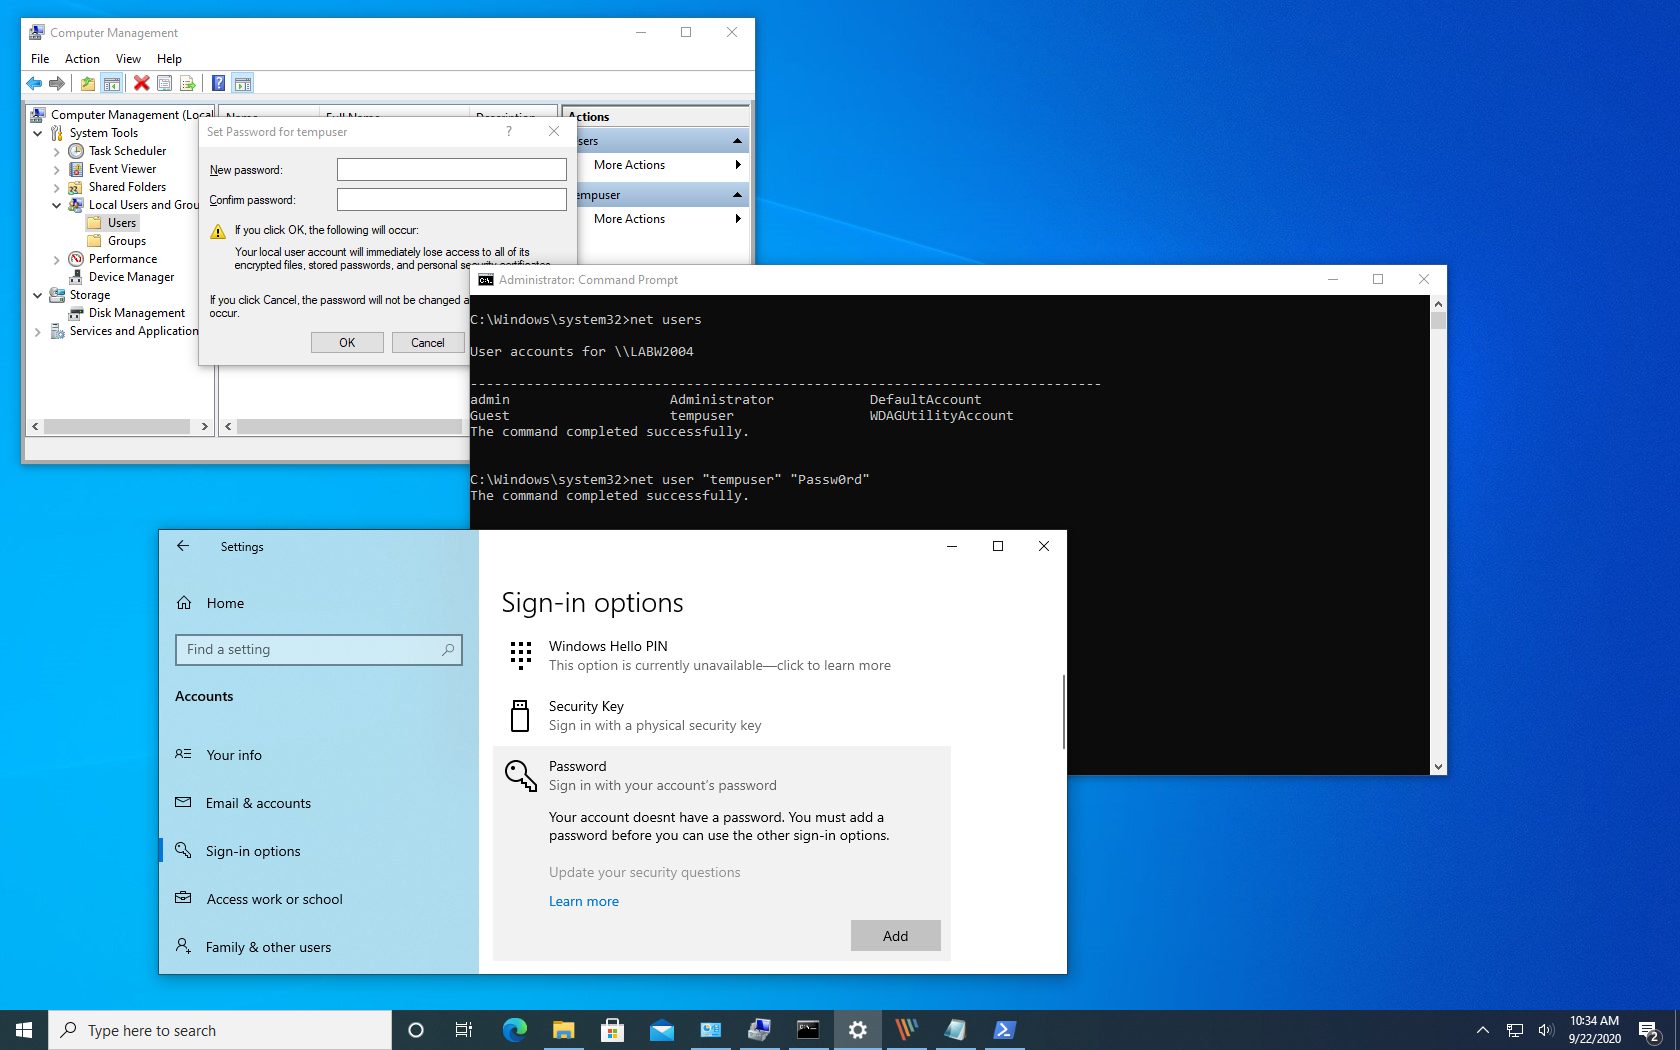This screenshot has width=1680, height=1050.
Task: Click the Forward arrow in Computer Management toolbar
Action: point(57,83)
